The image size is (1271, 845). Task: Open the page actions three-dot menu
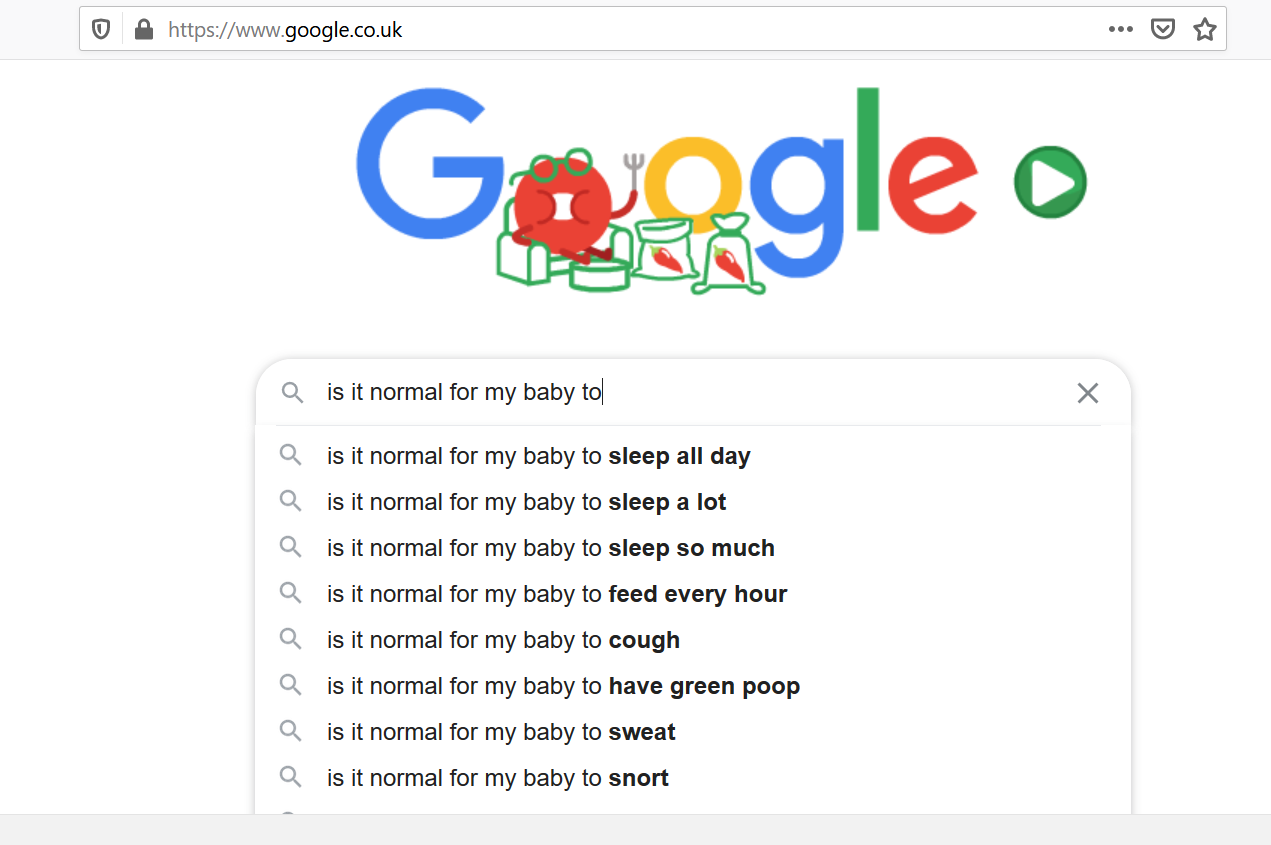pos(1120,30)
